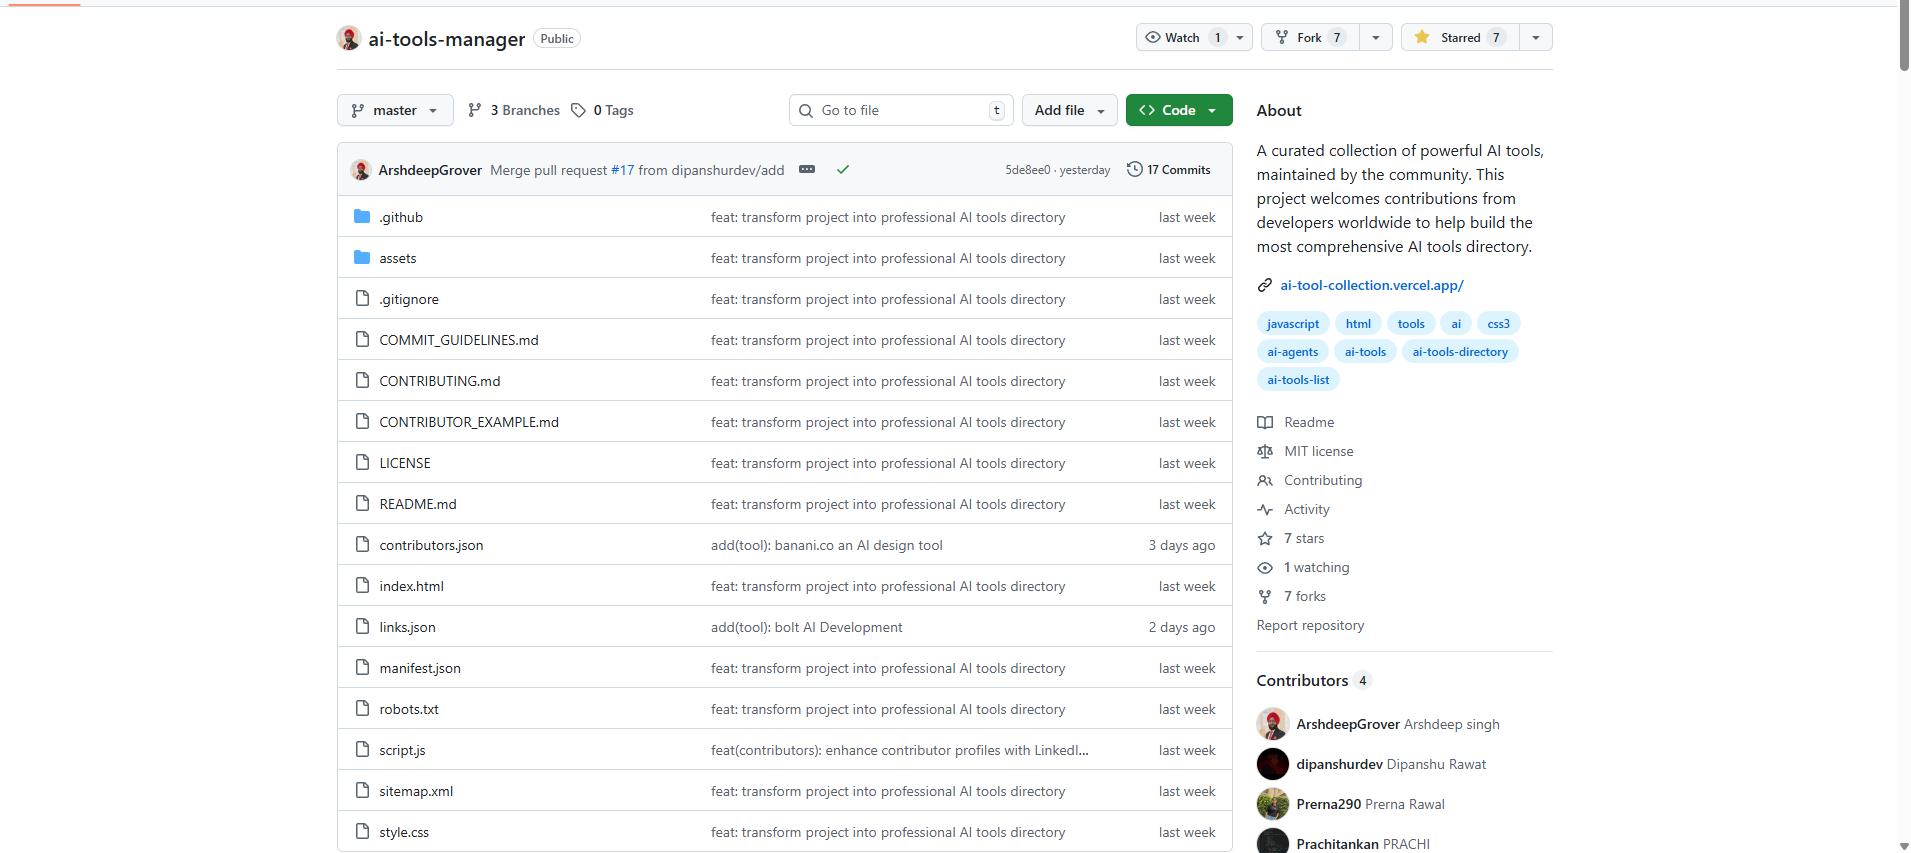Click the Prerna290 contributor avatar

(x=1273, y=804)
